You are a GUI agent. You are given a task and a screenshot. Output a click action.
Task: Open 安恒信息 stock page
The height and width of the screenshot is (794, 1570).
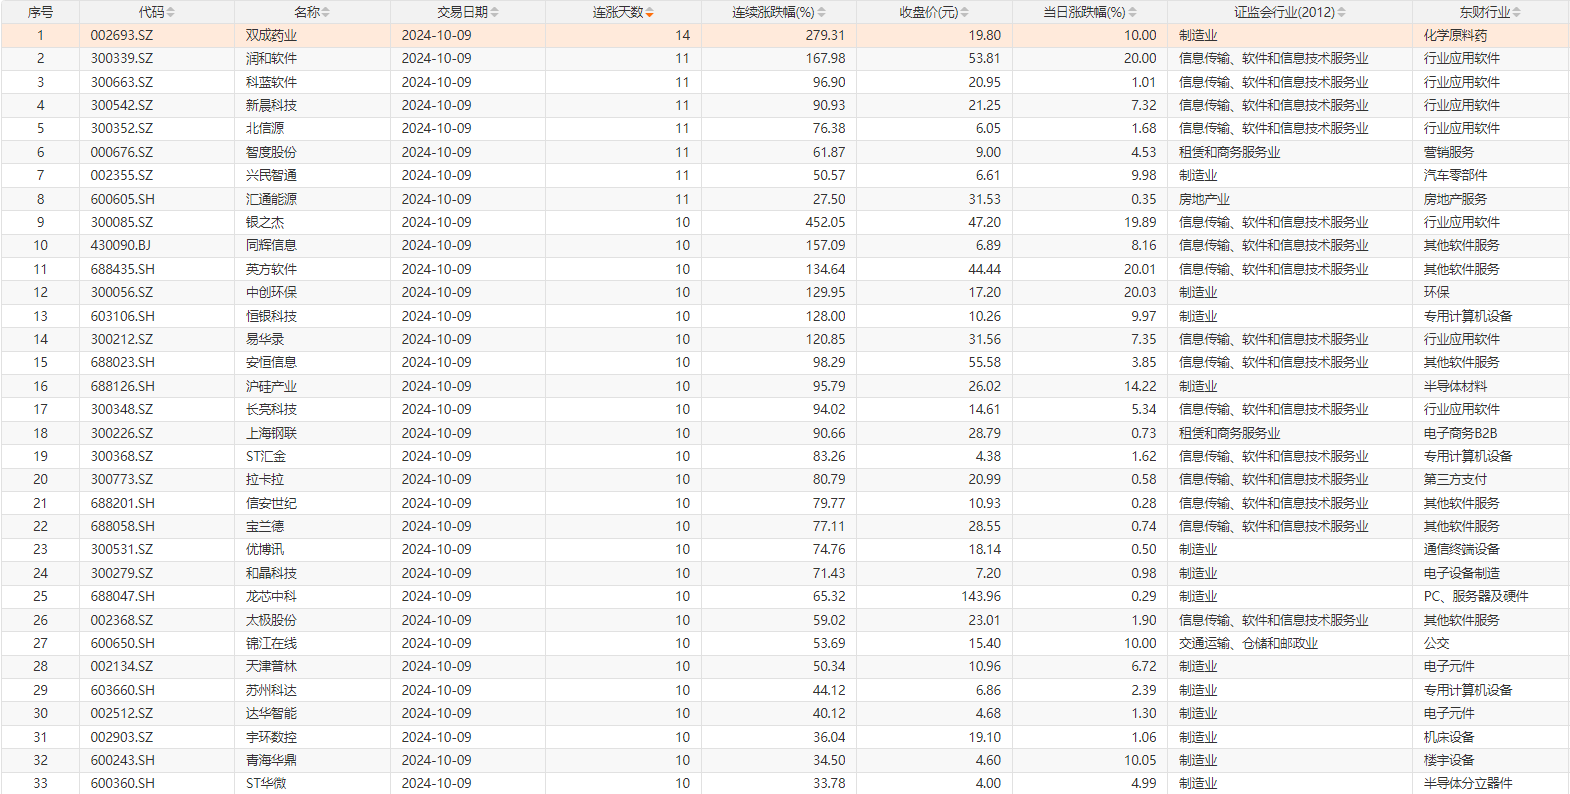click(271, 362)
